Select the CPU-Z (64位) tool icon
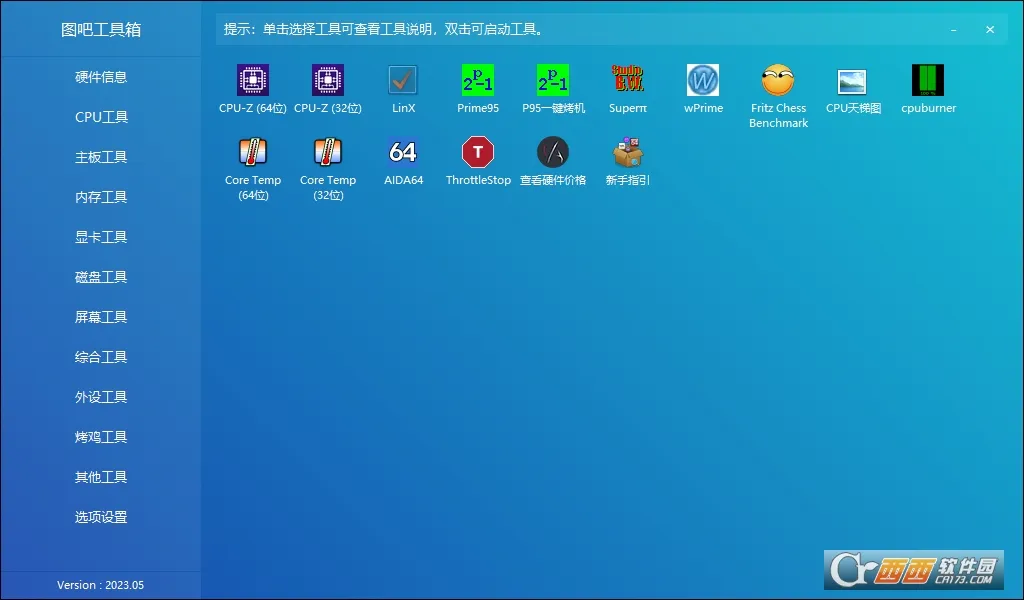This screenshot has height=600, width=1024. [253, 80]
